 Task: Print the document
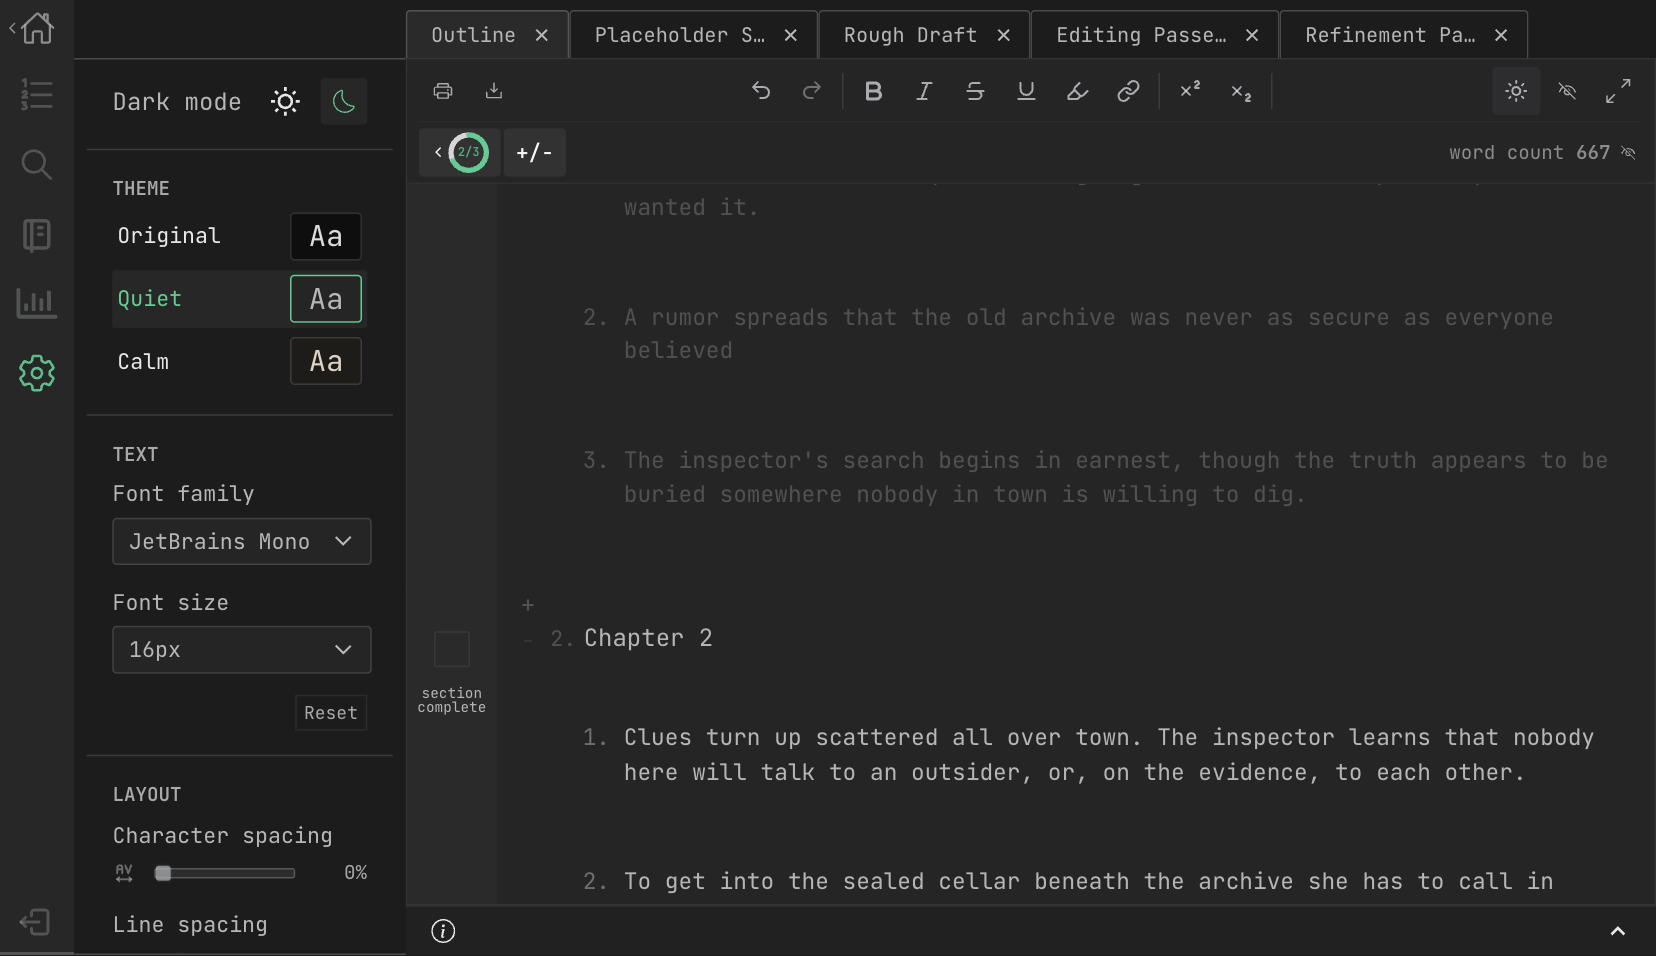(443, 91)
